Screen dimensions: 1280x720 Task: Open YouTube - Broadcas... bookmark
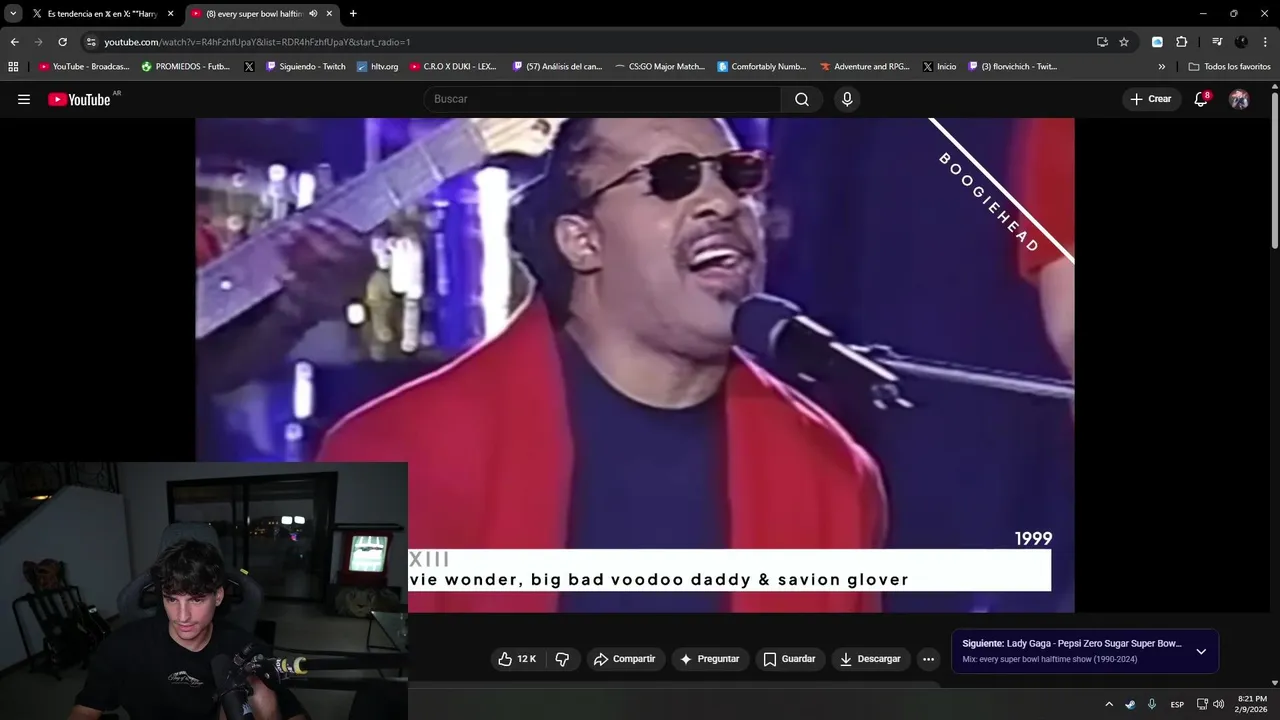84,67
